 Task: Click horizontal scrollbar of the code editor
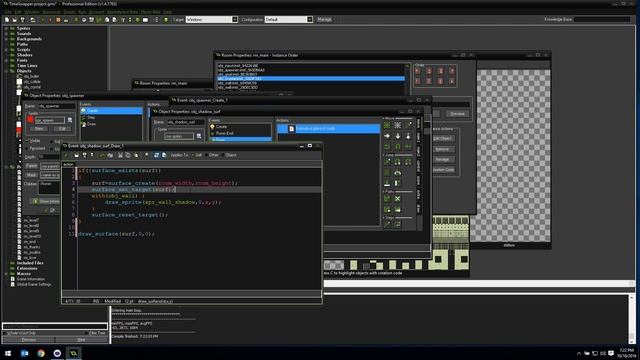pos(191,293)
